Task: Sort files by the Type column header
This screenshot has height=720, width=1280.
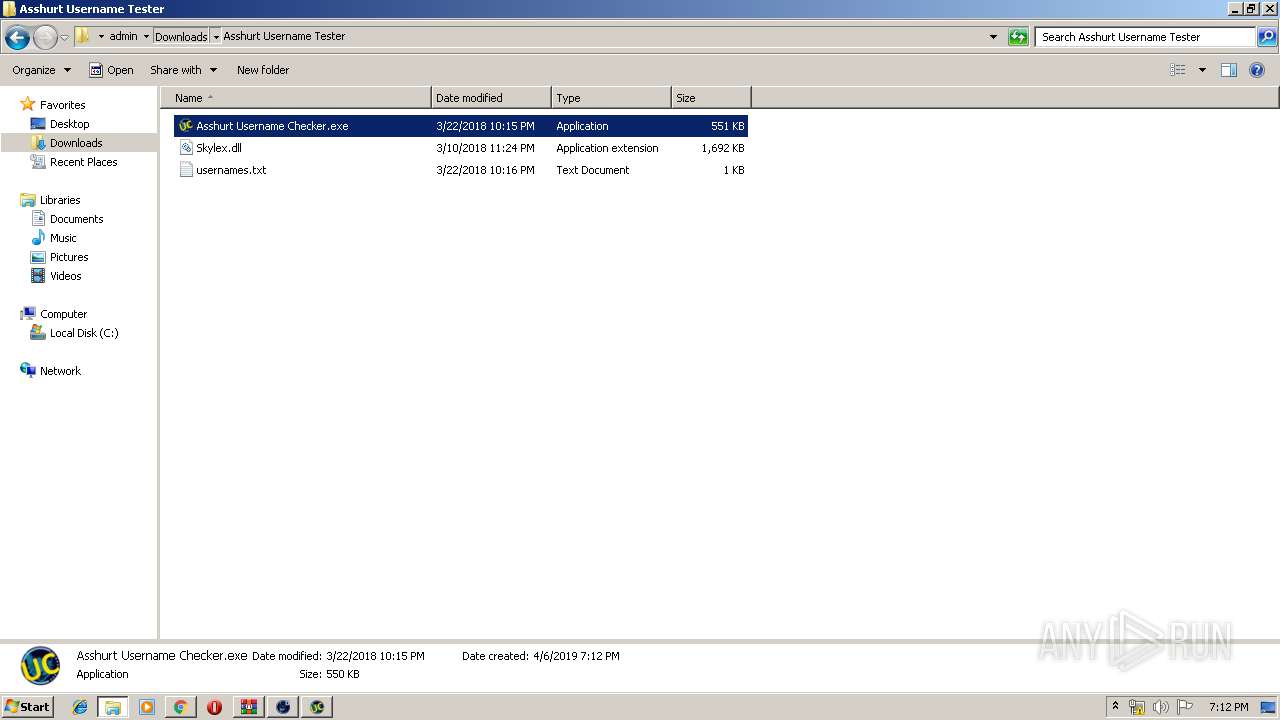Action: click(x=611, y=98)
